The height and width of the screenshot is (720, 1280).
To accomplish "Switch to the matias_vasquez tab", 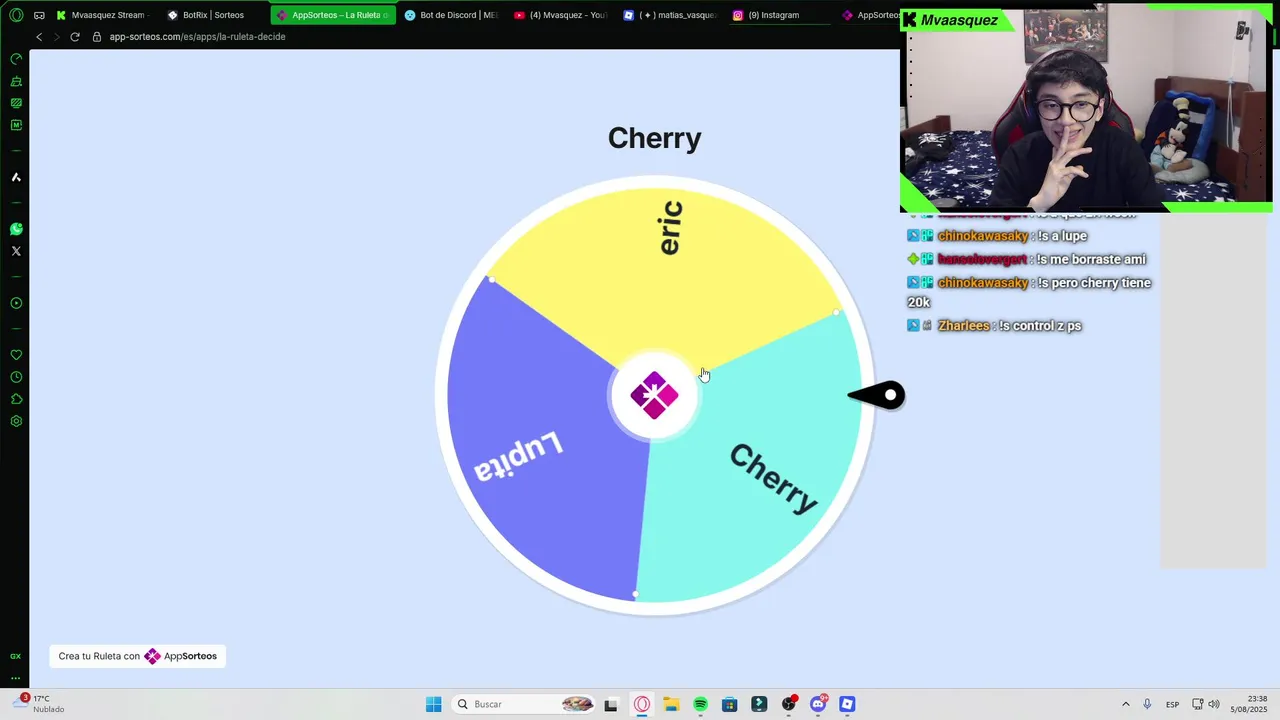I will click(x=669, y=15).
